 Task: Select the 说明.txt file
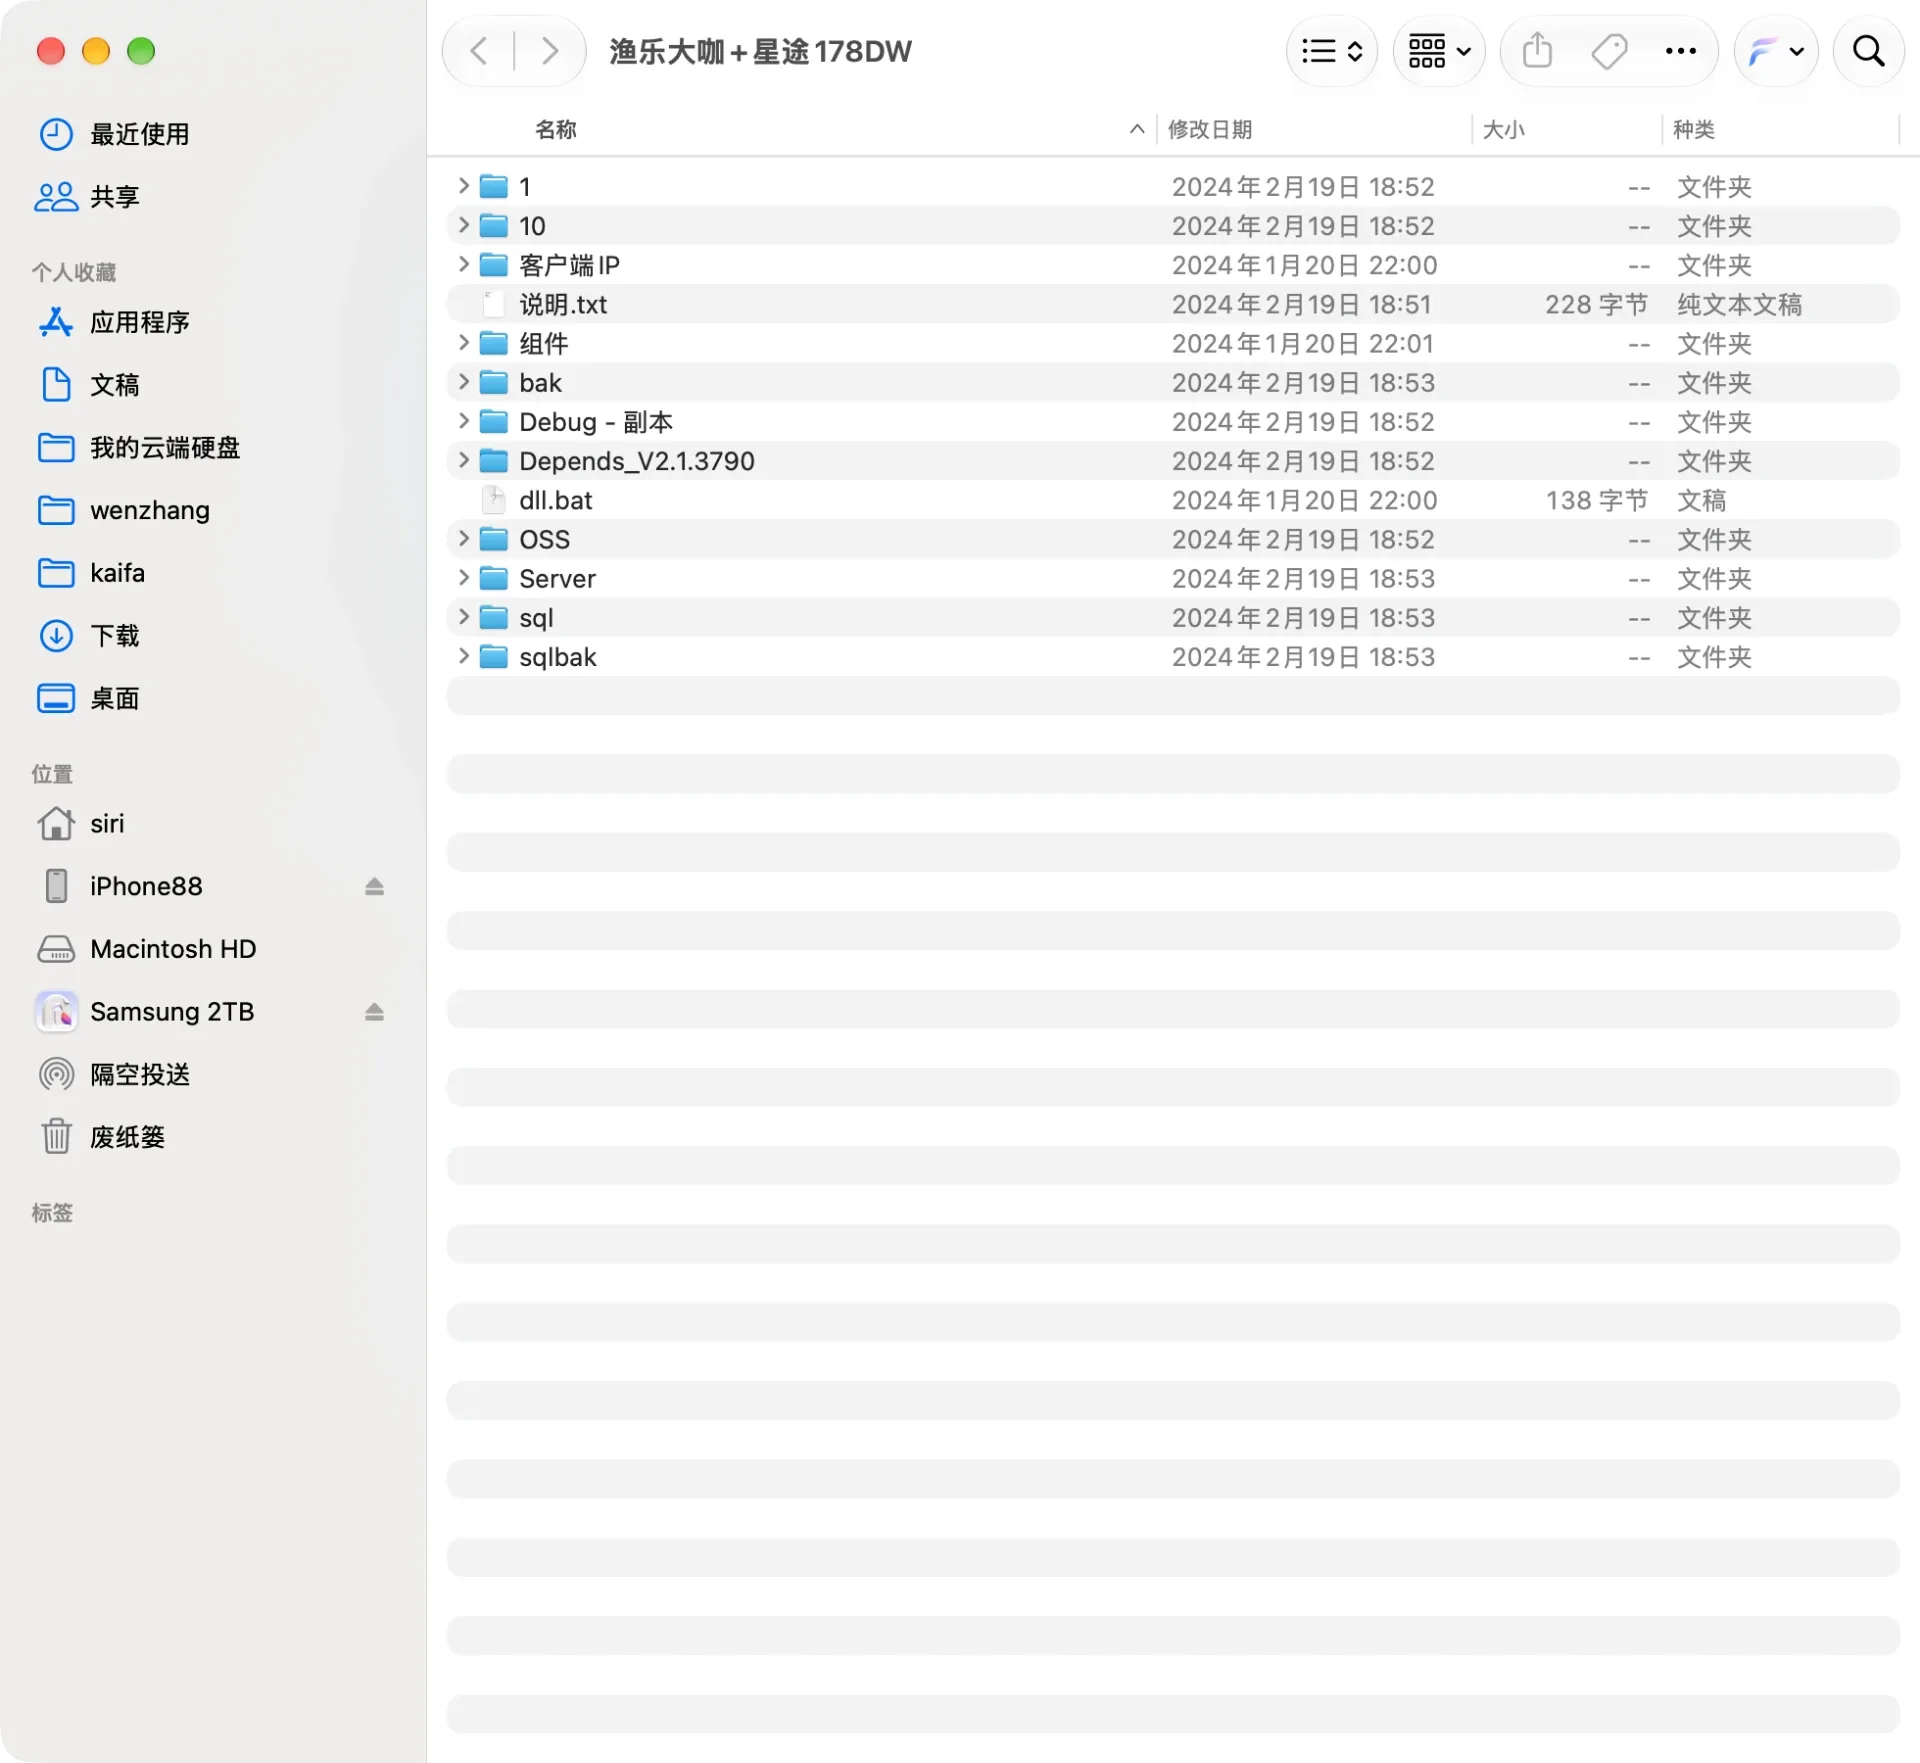tap(1173, 304)
